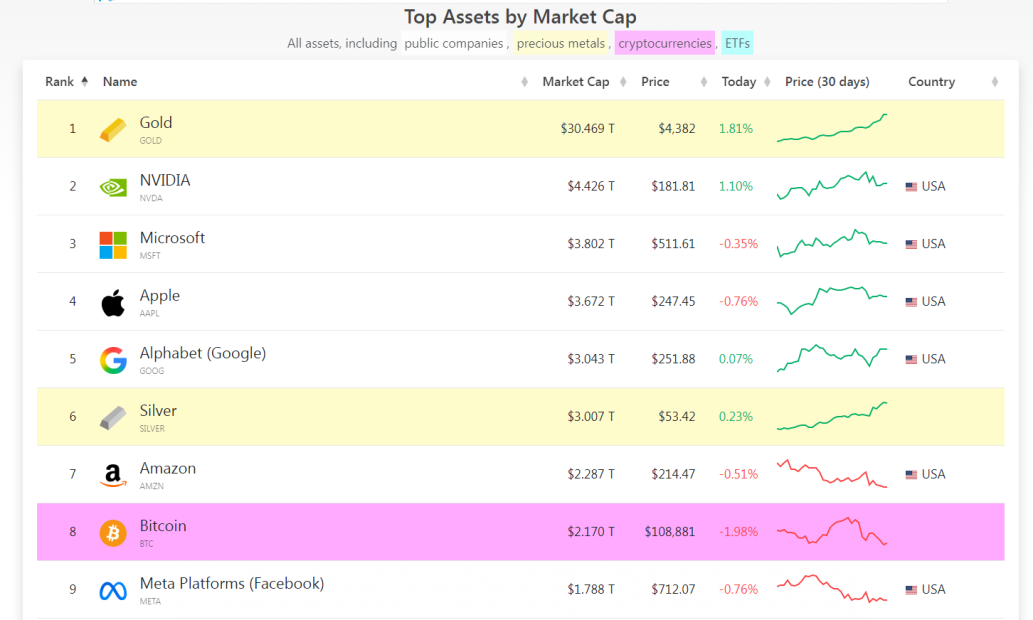
Task: Click the Gold bar icon
Action: [x=113, y=130]
